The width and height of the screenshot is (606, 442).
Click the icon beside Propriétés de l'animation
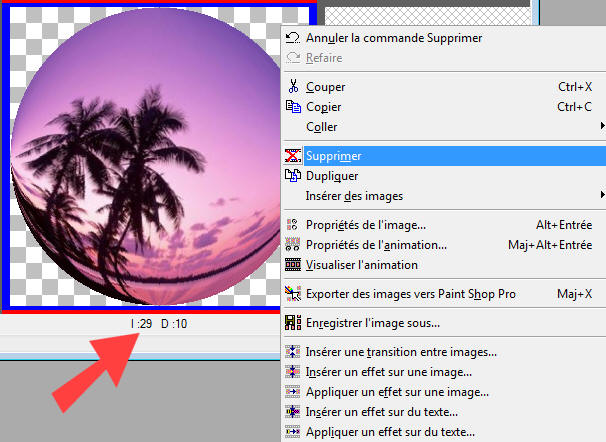coord(293,245)
